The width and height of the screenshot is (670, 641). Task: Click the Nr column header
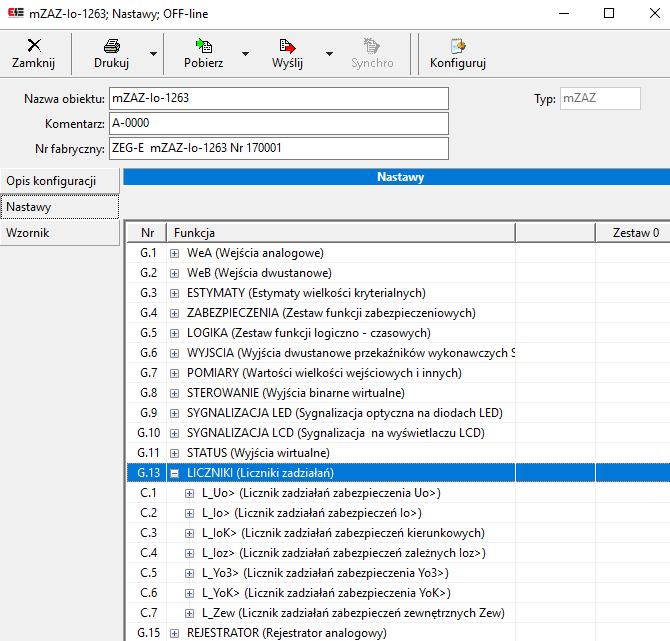pyautogui.click(x=147, y=233)
